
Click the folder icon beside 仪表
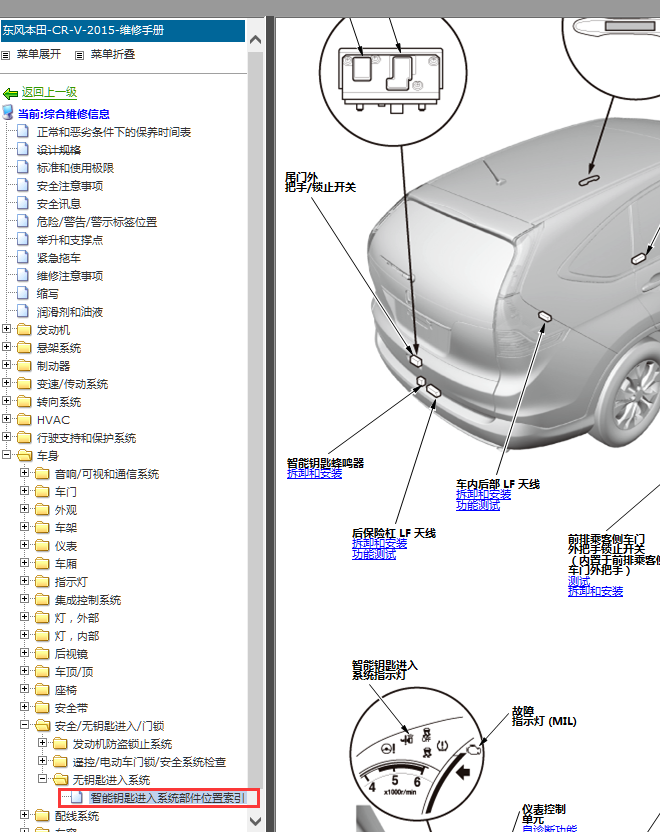[42, 545]
